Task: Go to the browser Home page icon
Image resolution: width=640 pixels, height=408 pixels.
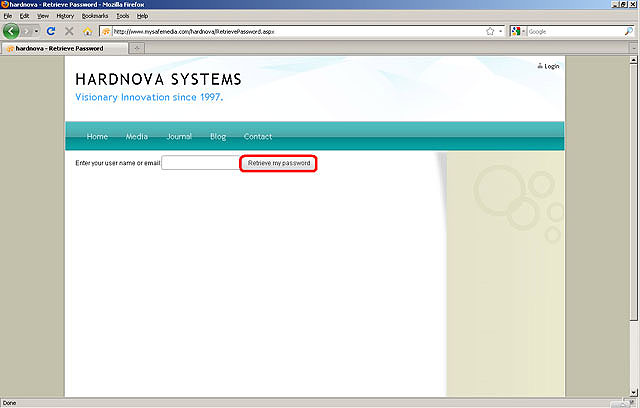Action: coord(87,32)
